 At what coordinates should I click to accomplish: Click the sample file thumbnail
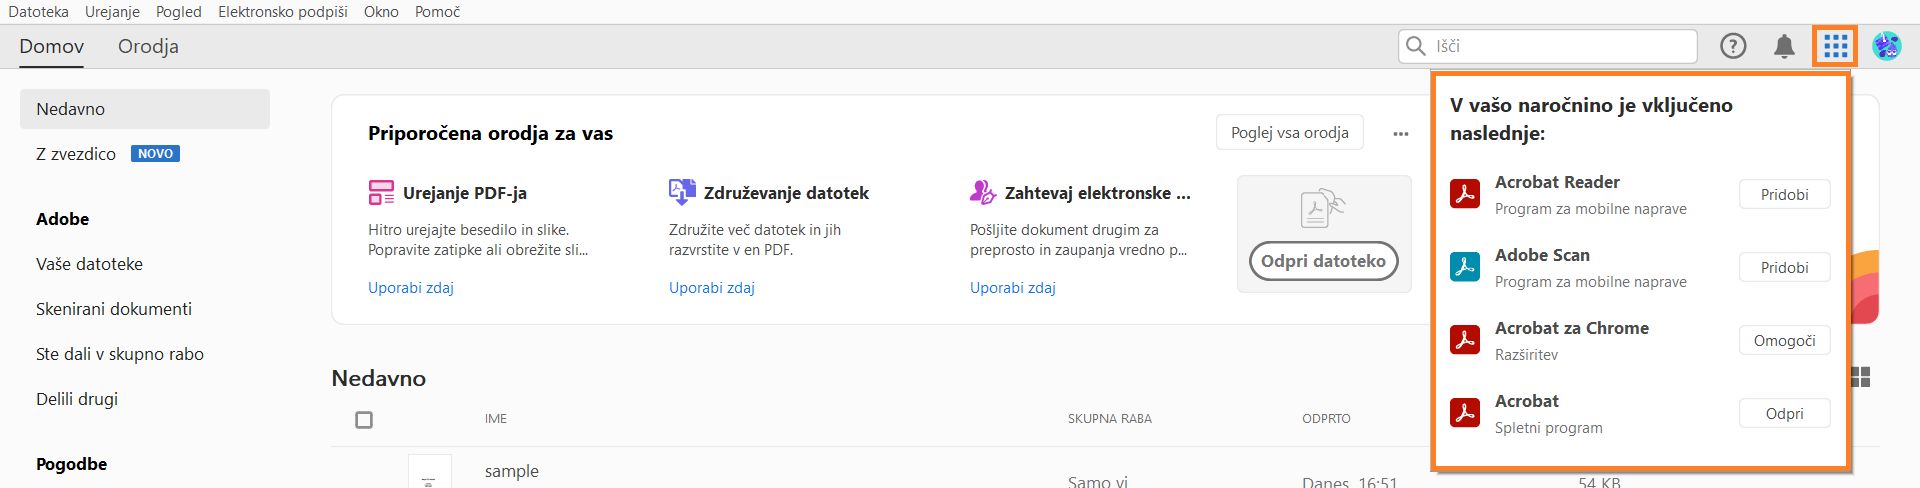click(x=429, y=472)
